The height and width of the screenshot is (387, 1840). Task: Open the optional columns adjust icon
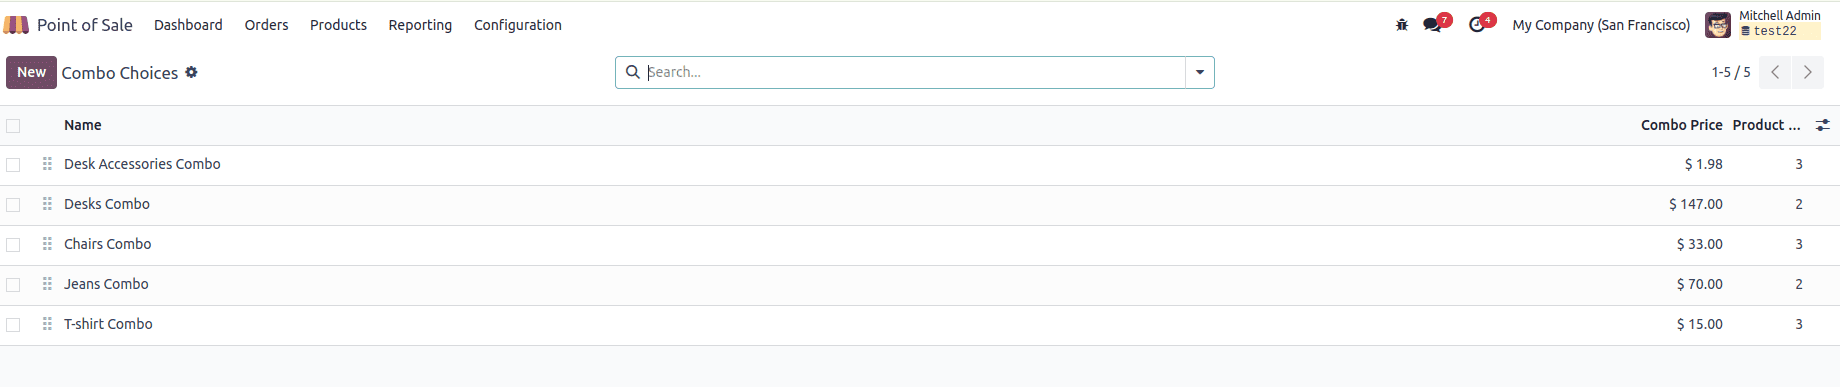tap(1823, 125)
